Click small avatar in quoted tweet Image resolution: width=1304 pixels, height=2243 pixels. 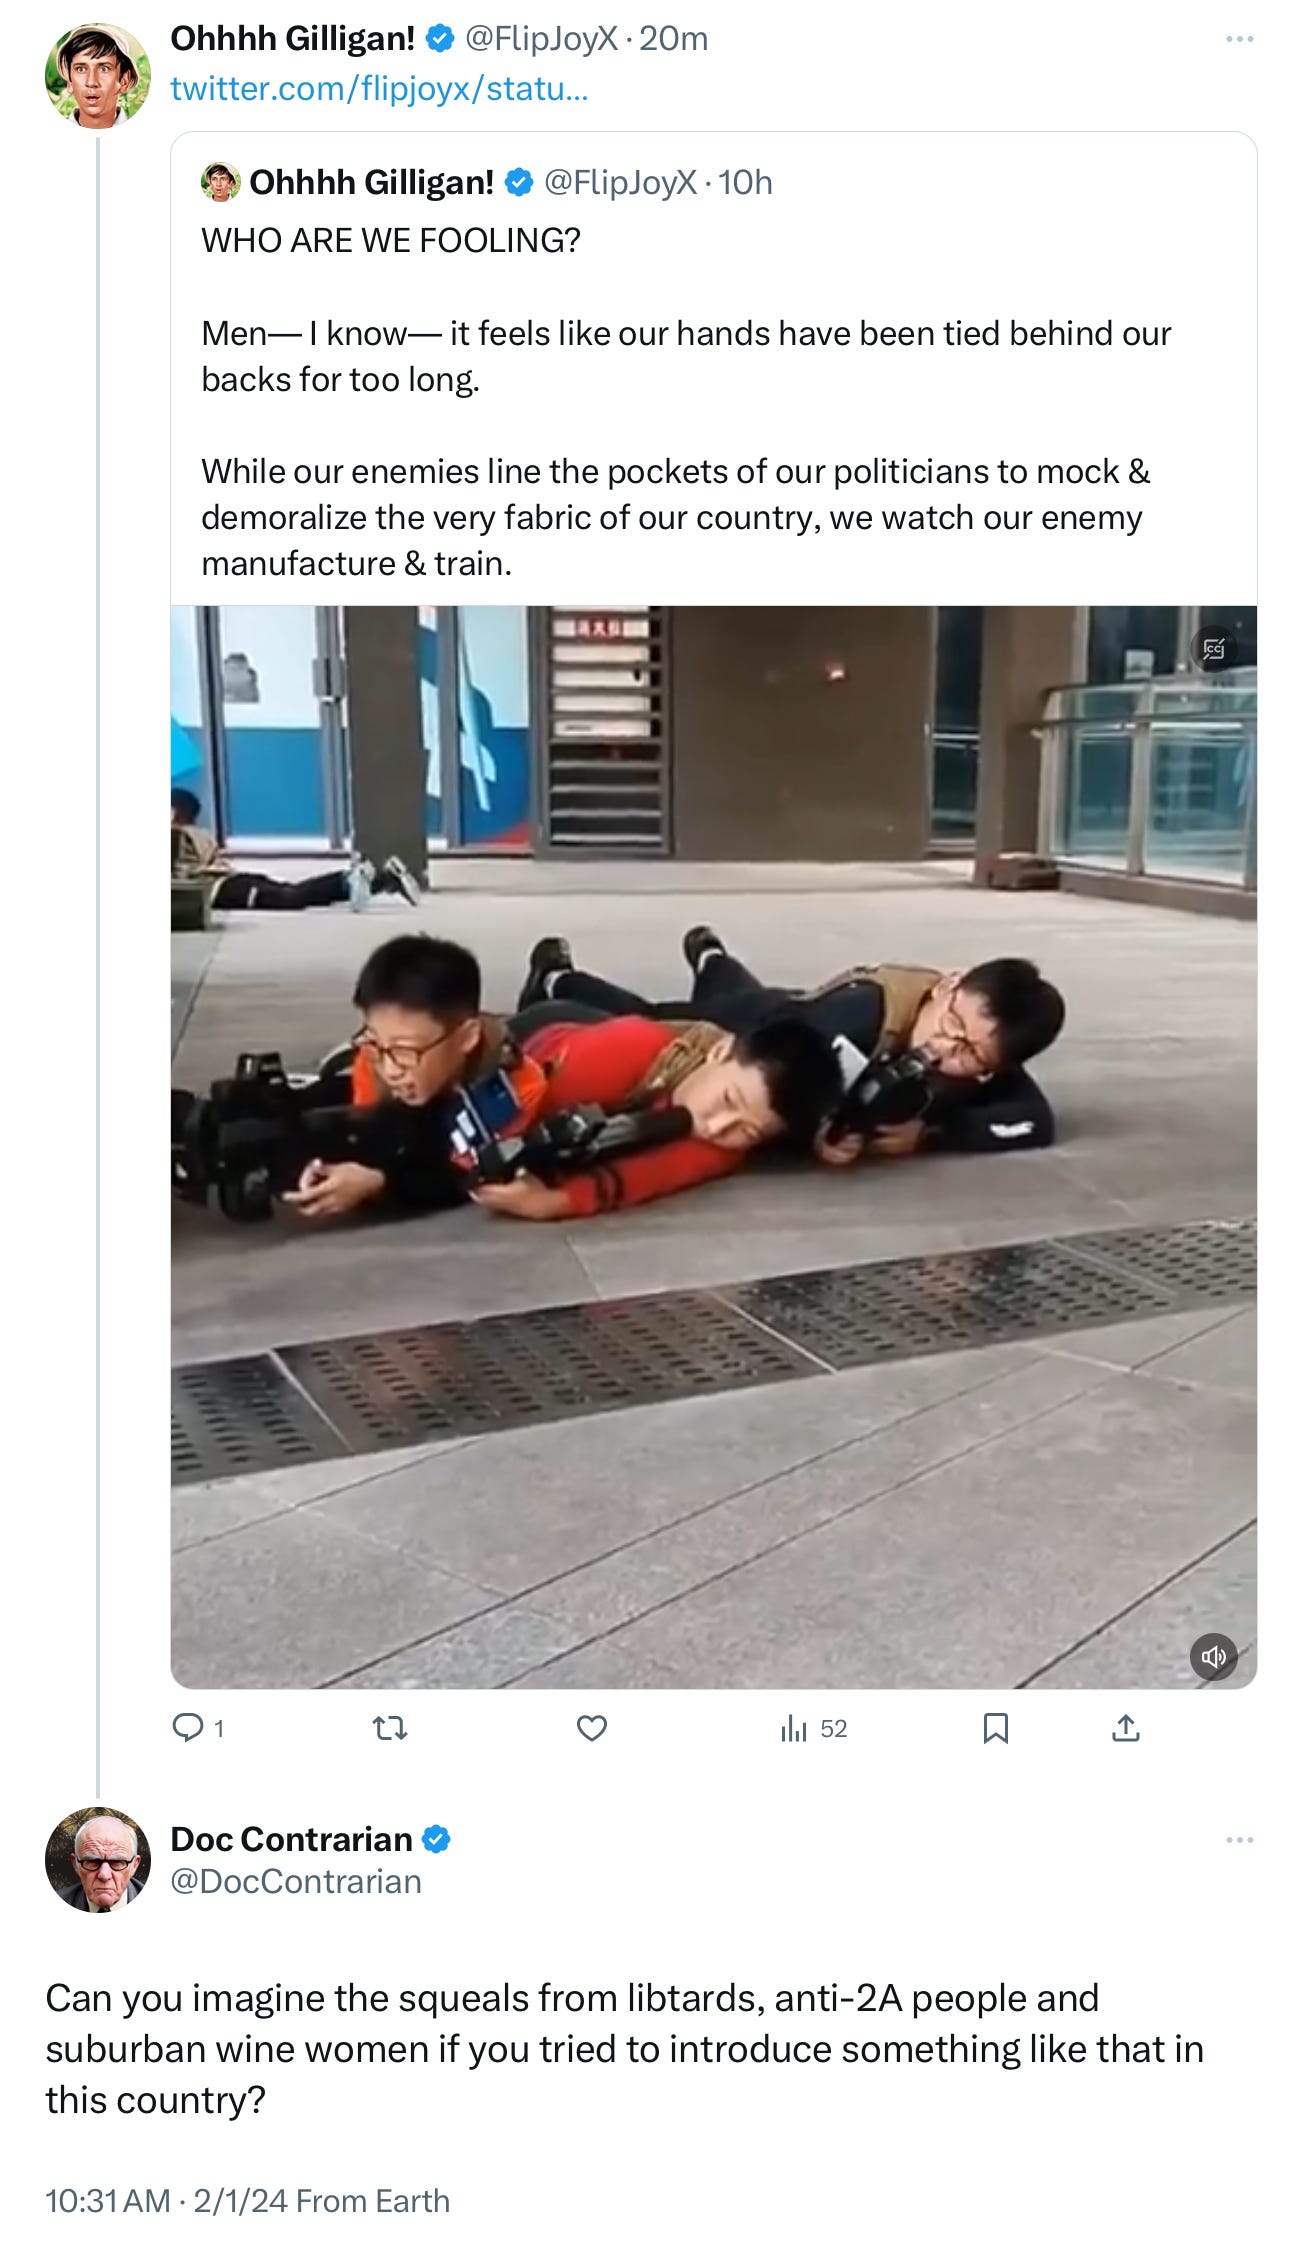click(221, 182)
